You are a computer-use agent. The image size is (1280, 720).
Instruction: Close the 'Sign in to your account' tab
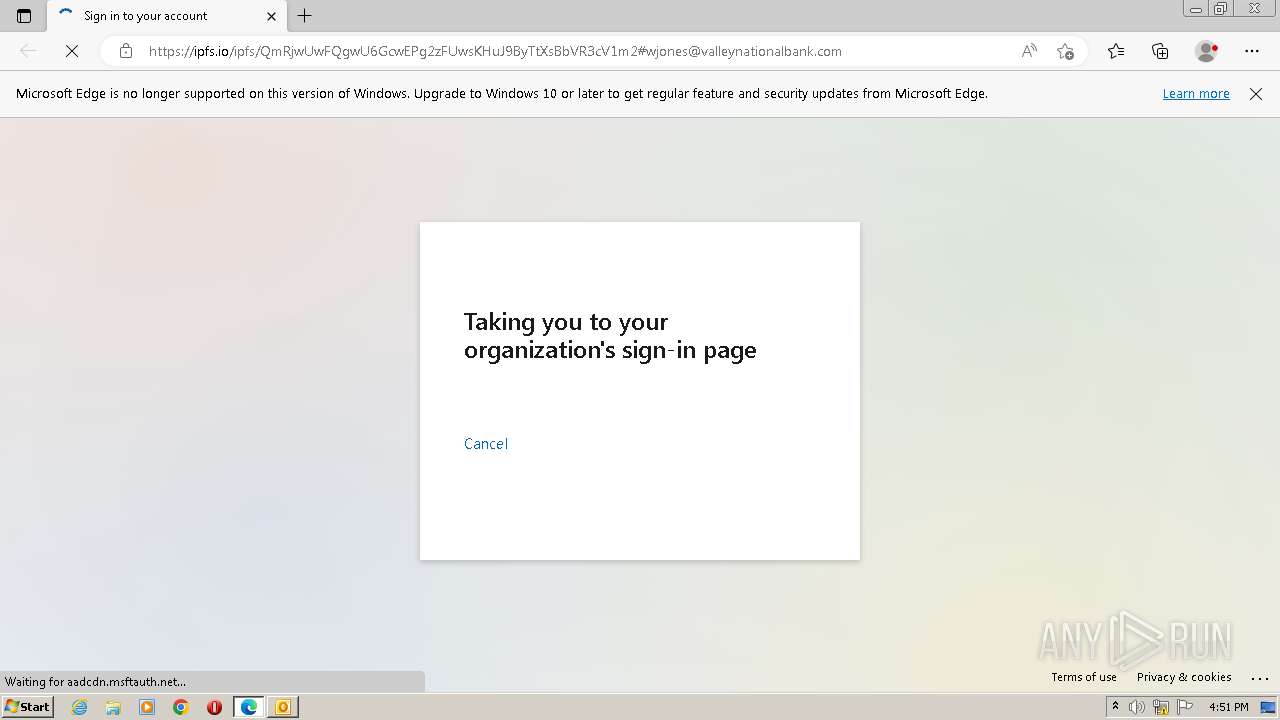click(x=271, y=16)
